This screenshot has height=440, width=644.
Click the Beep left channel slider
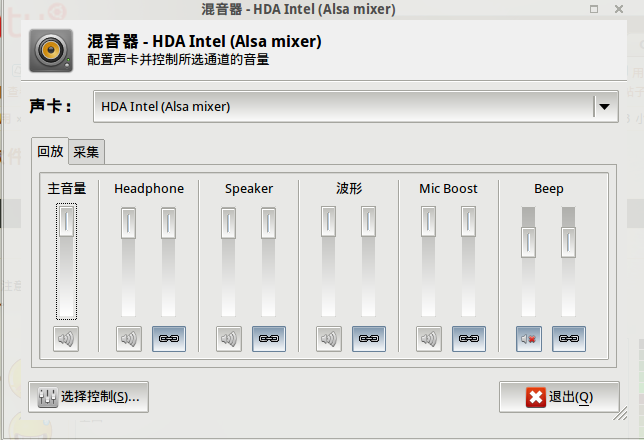point(528,242)
